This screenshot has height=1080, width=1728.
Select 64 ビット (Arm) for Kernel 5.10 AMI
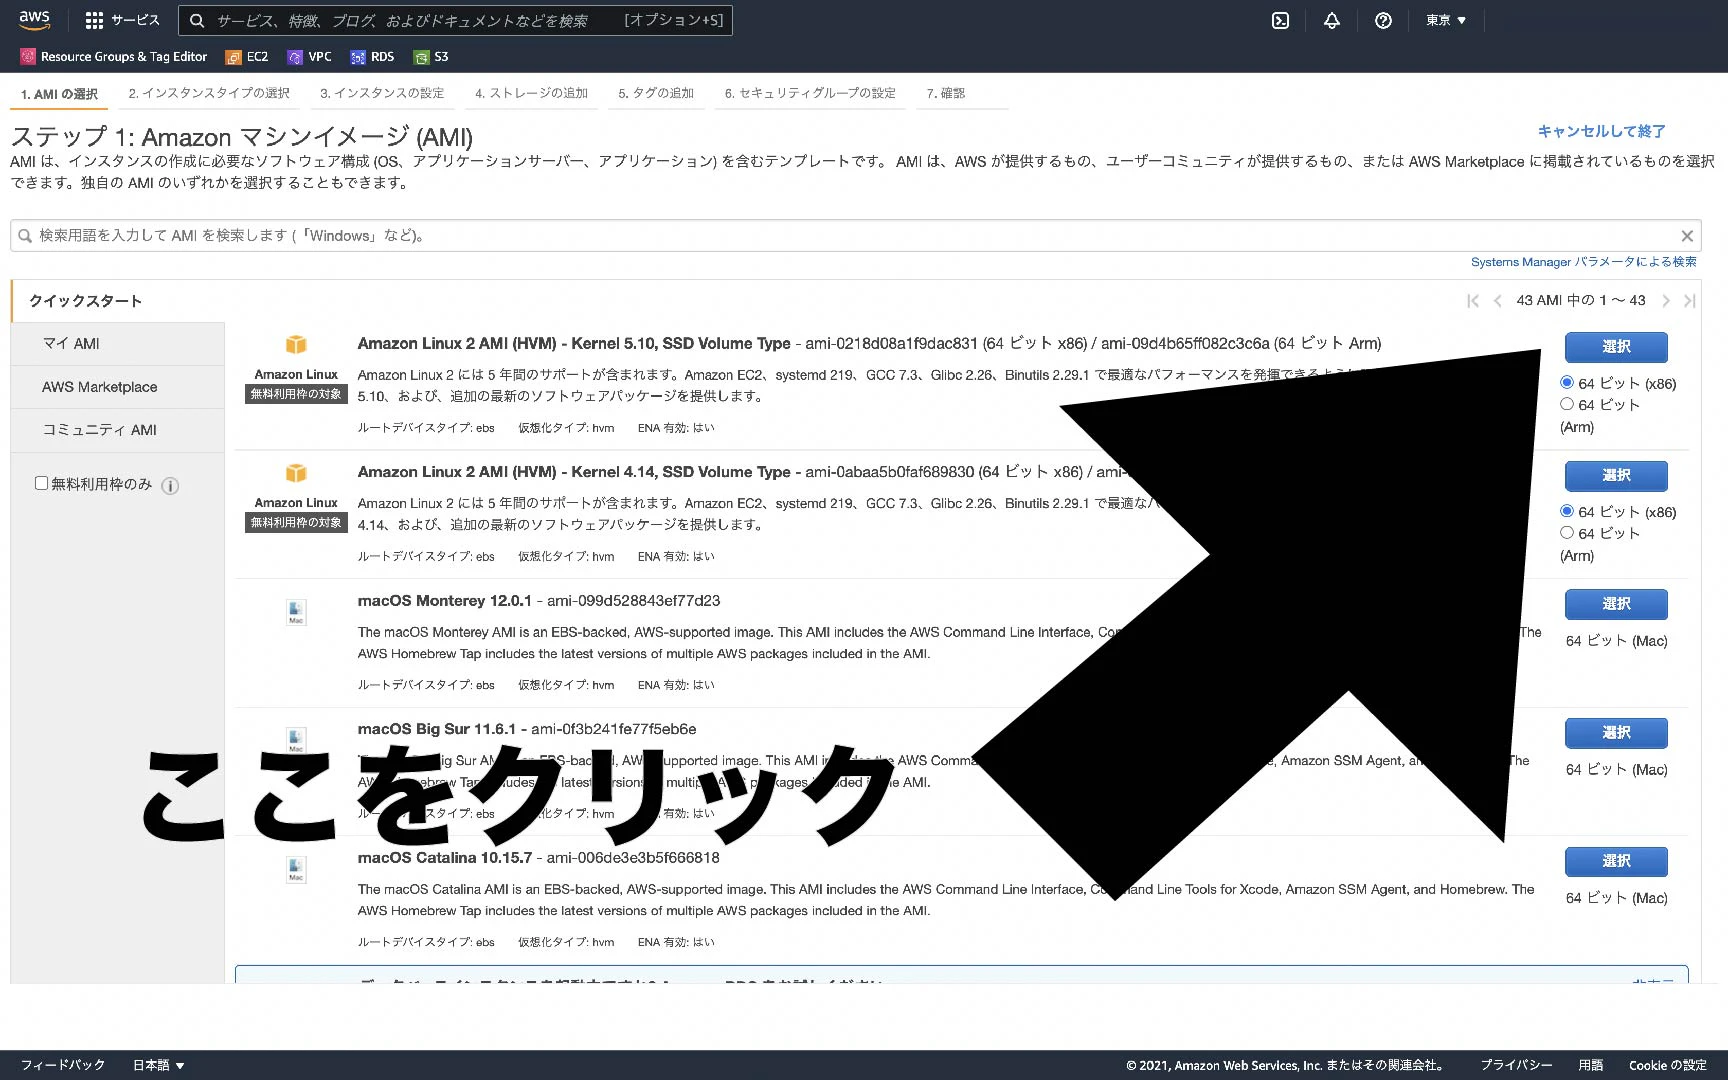tap(1567, 404)
